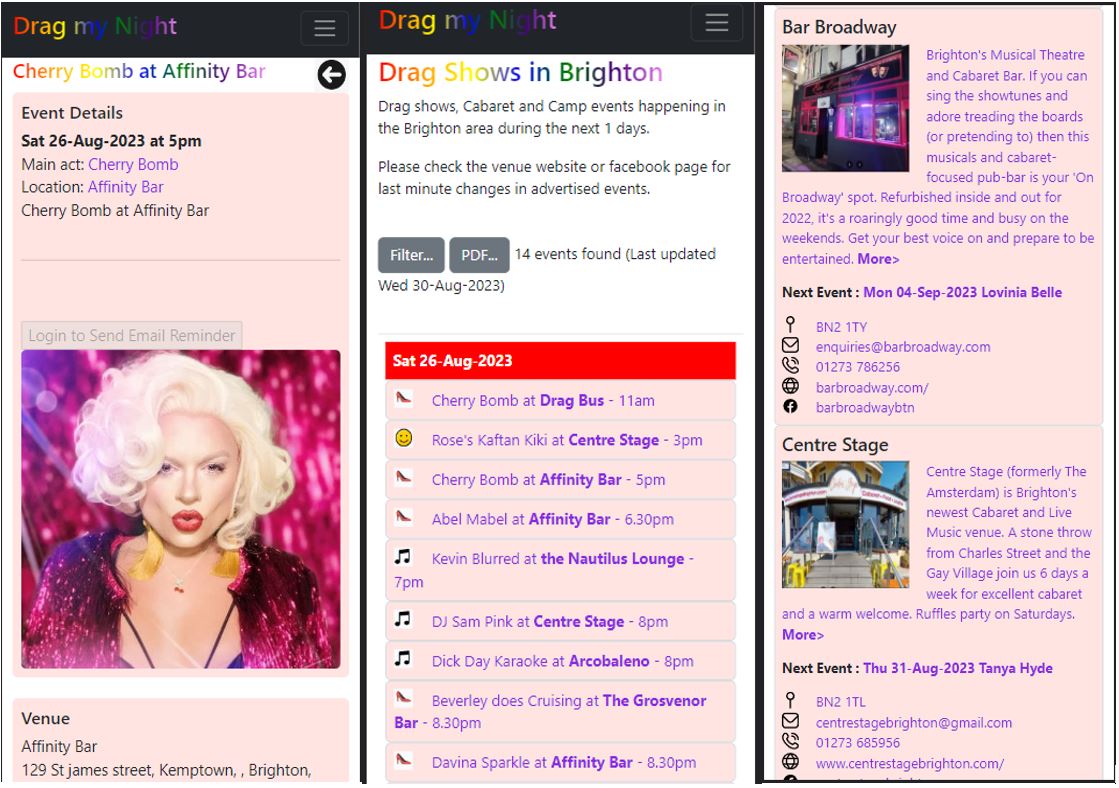Open hamburger menu in left panel
This screenshot has width=1119, height=788.
click(324, 28)
